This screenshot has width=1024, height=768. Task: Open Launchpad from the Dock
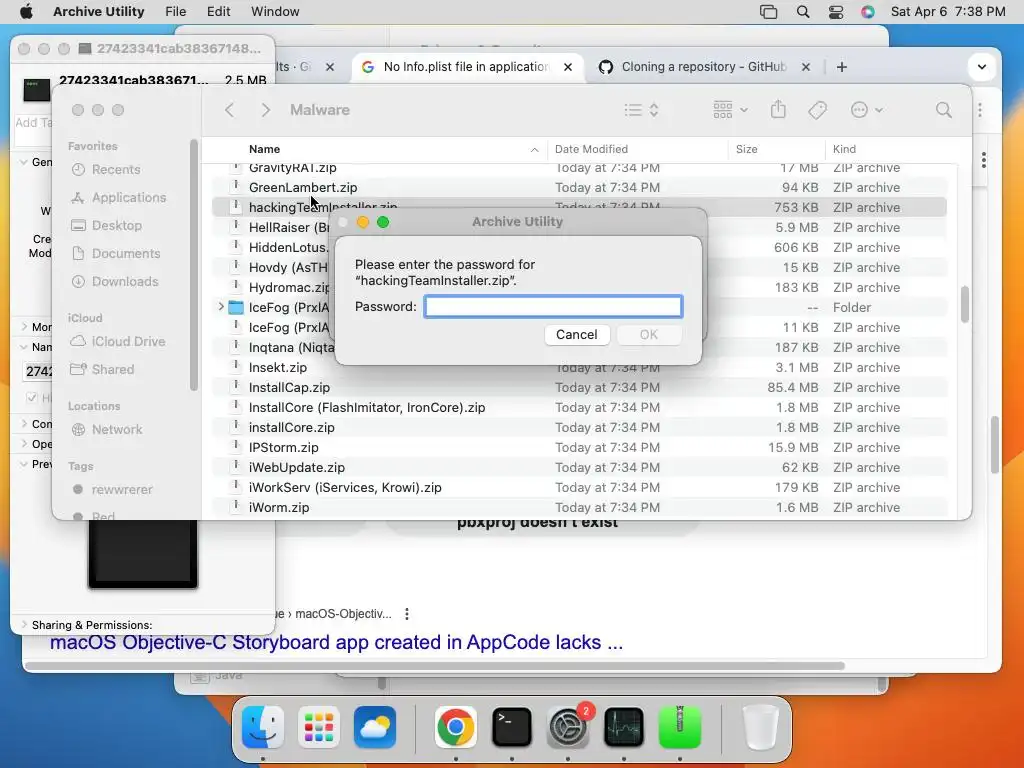tap(319, 726)
